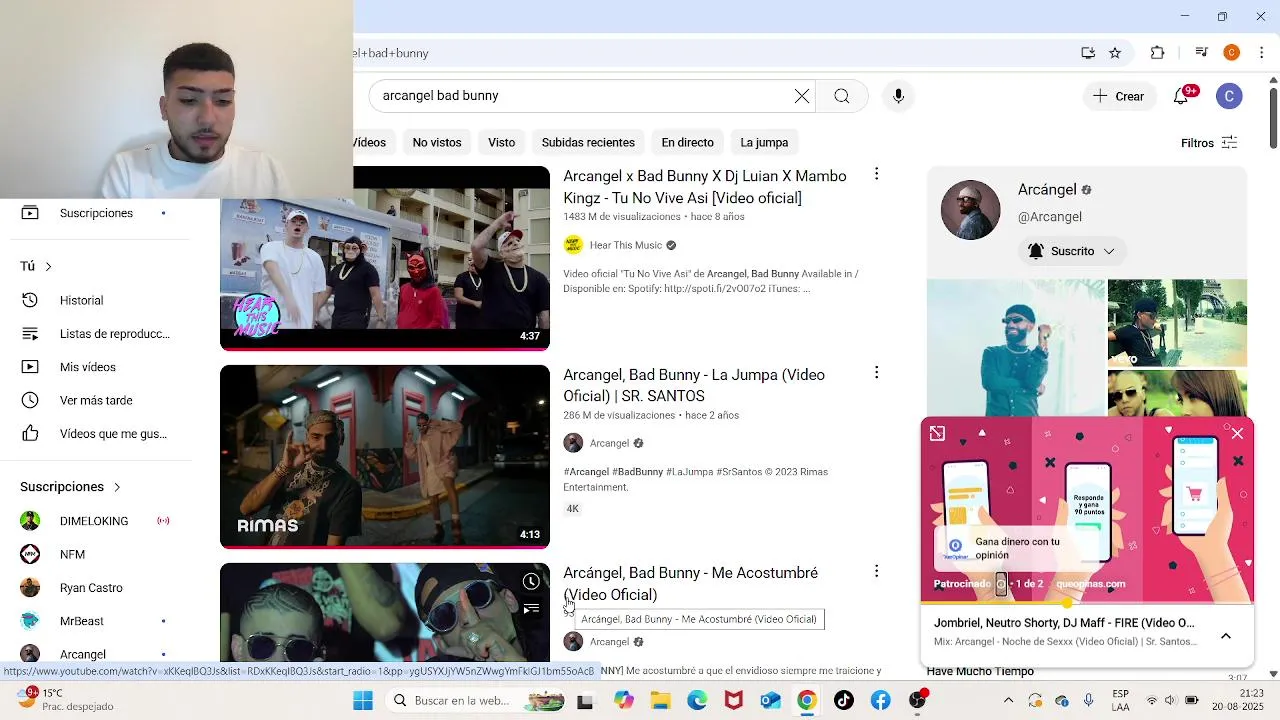Play the La Jumpa video thumbnail
The image size is (1280, 720).
[385, 456]
